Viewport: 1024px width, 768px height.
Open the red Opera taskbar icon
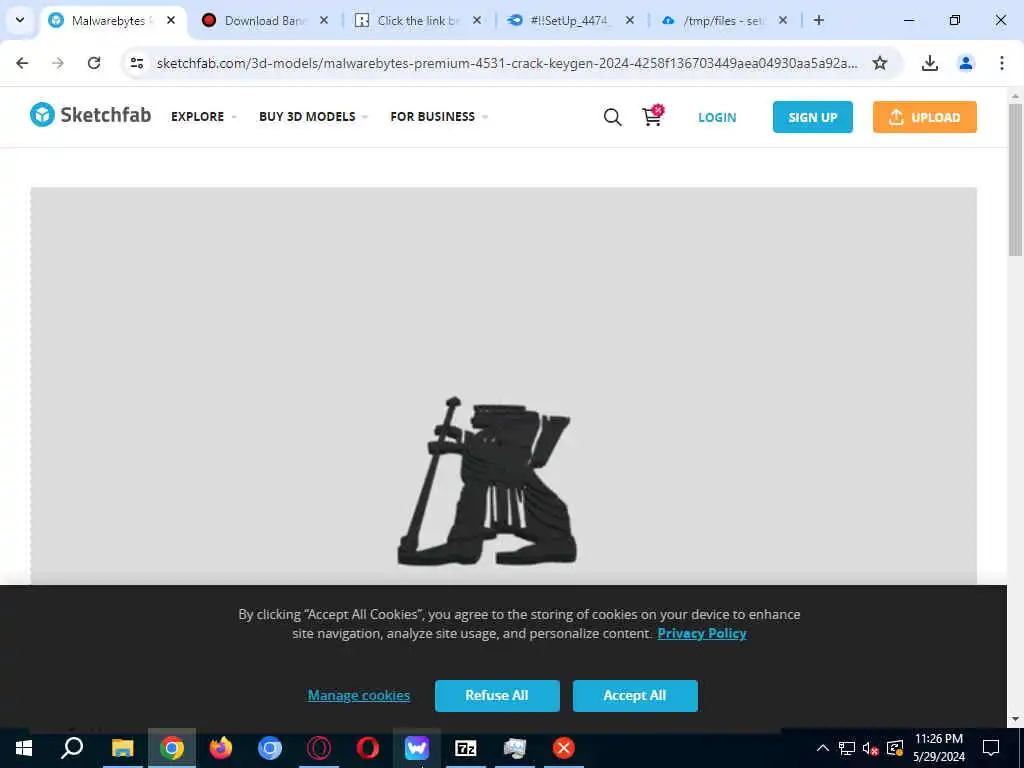click(x=368, y=748)
